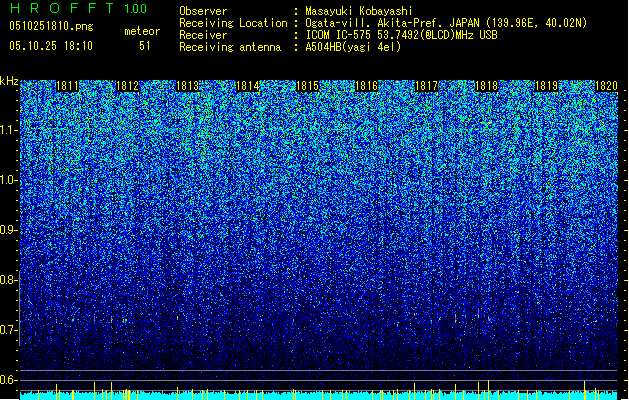Screen dimensions: 629x400
Task: Click the 0.9 frequency axis label
Action: click(x=8, y=230)
